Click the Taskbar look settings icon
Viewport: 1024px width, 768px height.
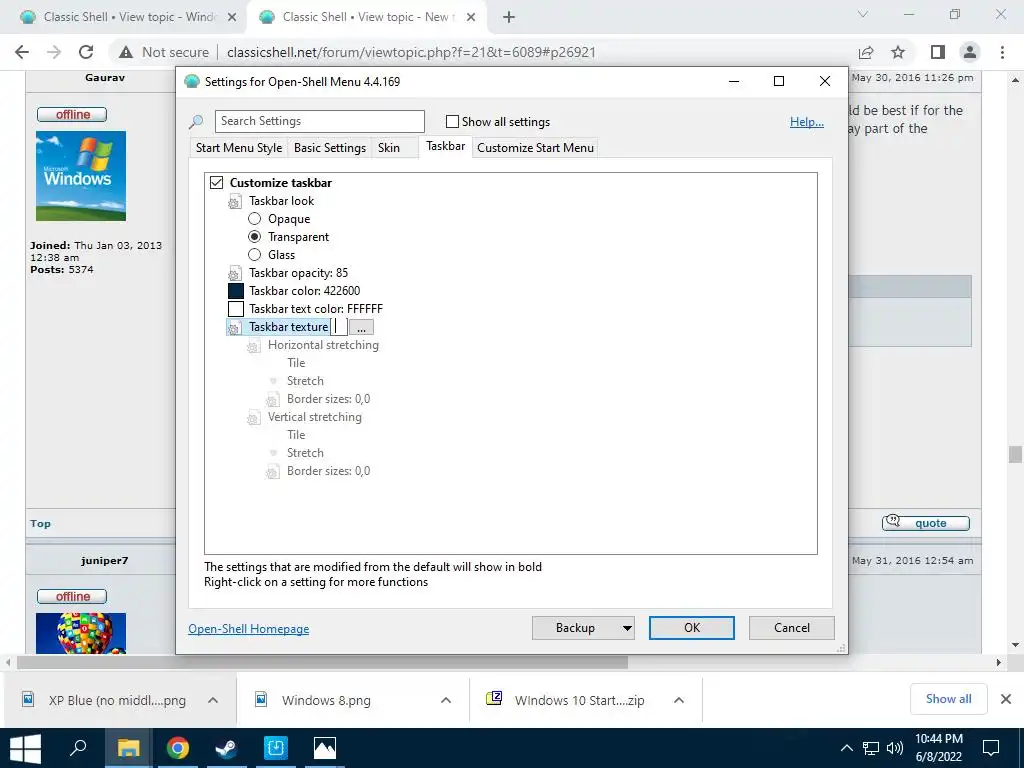(234, 202)
